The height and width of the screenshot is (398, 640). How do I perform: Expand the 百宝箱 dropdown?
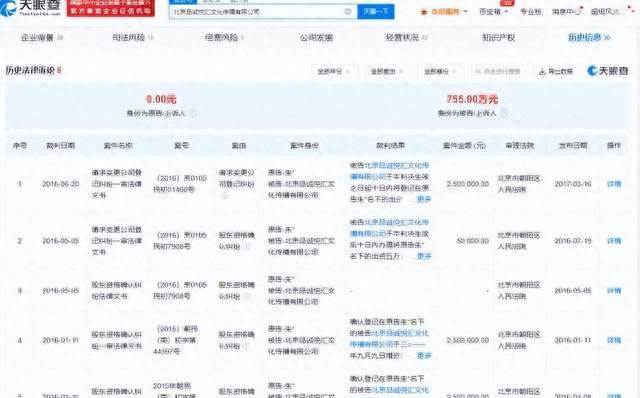pos(493,12)
